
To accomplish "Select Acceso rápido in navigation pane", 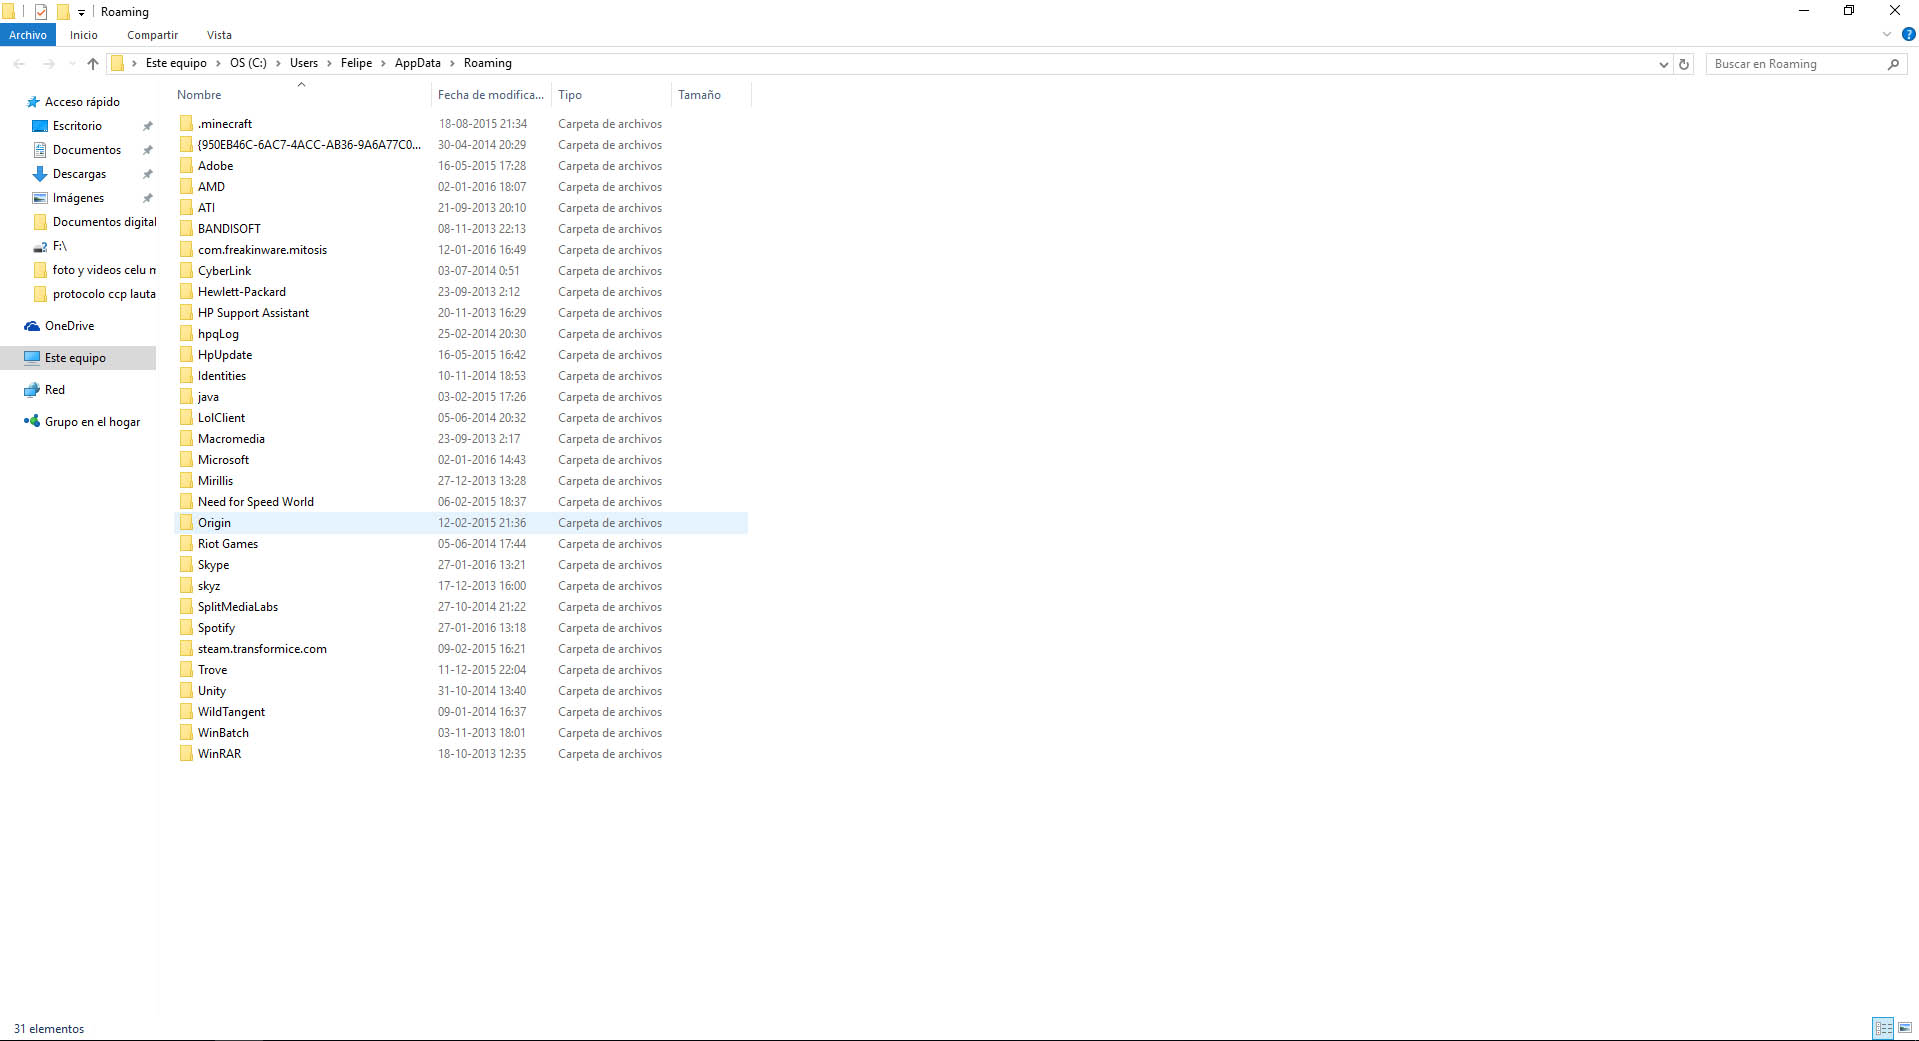I will click(82, 102).
